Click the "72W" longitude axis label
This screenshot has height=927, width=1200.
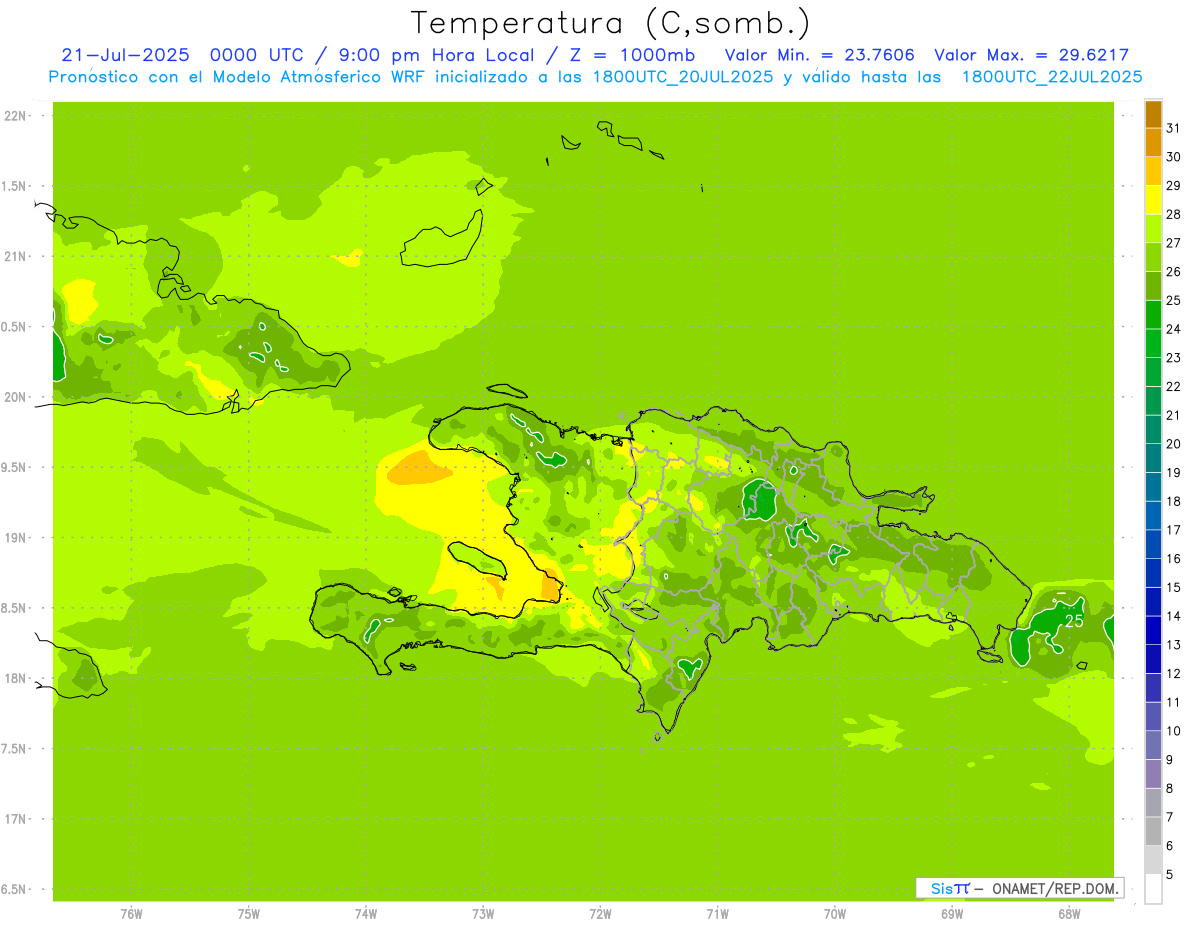point(600,913)
